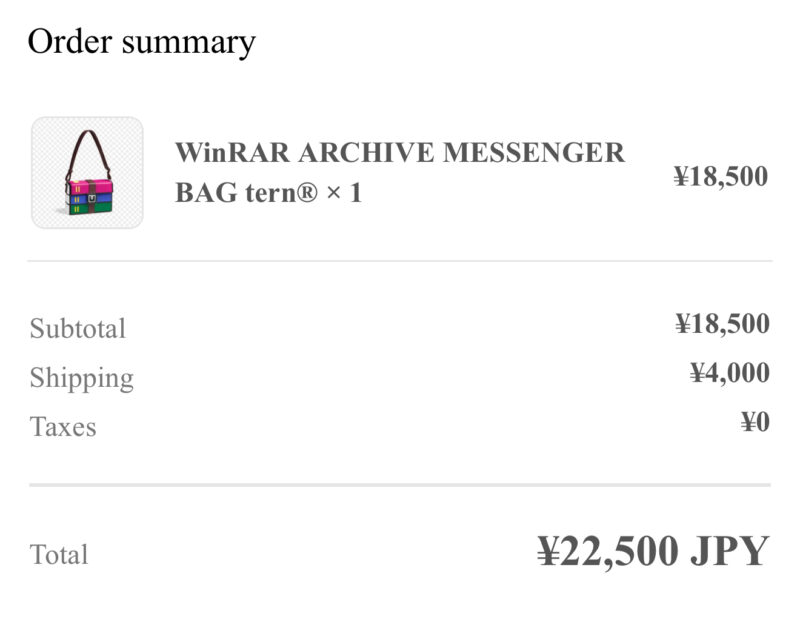Viewport: 800px width, 636px height.
Task: Click the bag strap in the product image
Action: (x=88, y=153)
